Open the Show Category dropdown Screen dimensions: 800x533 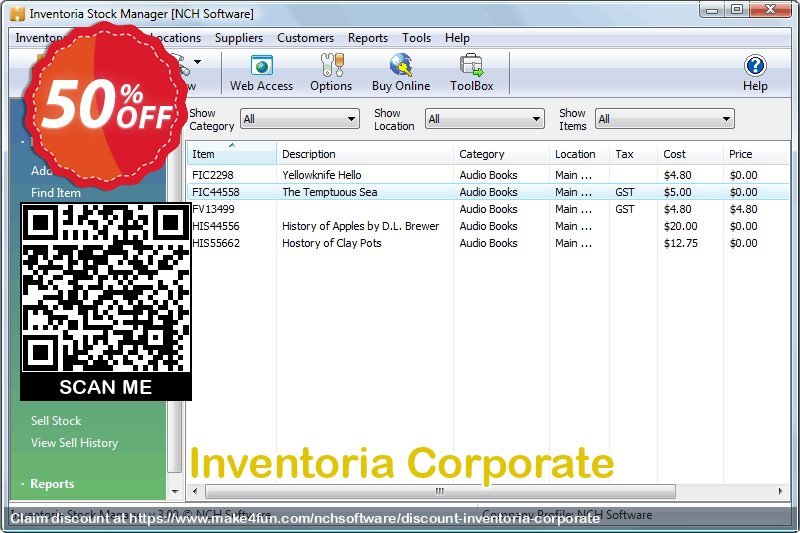click(300, 119)
